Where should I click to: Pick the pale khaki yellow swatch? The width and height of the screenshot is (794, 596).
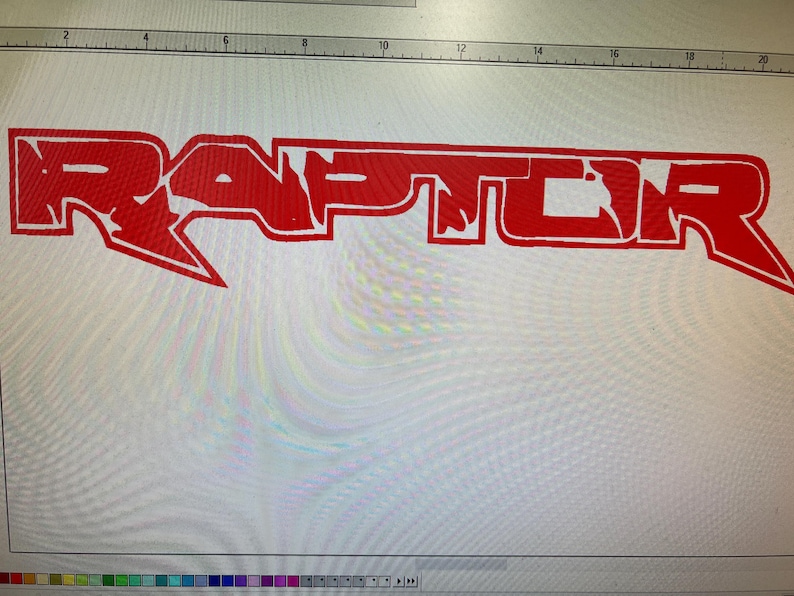[x=43, y=580]
